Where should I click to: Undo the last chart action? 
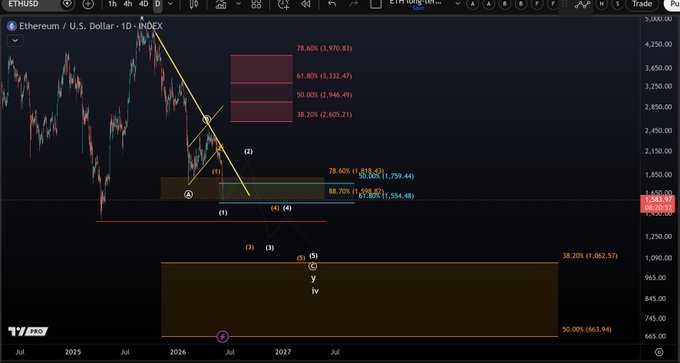(x=332, y=4)
